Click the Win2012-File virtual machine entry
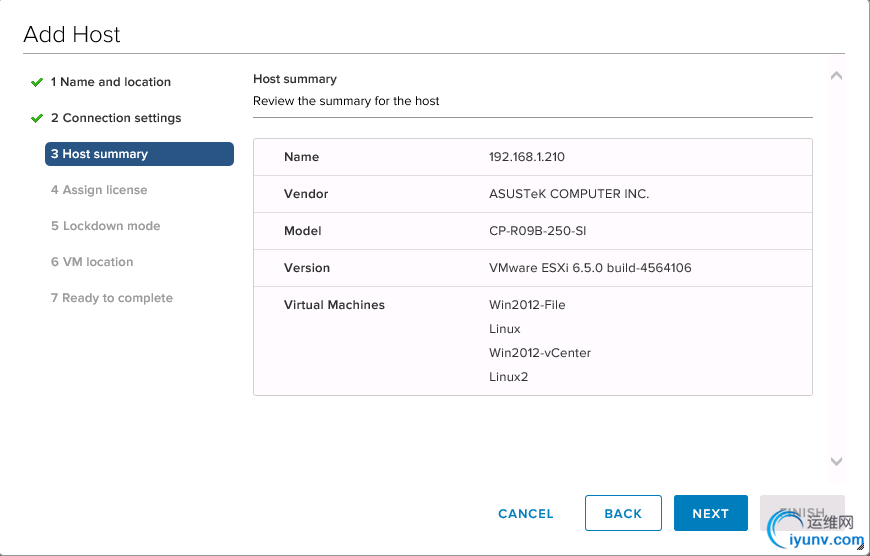Screen dimensions: 870x556 tap(527, 305)
